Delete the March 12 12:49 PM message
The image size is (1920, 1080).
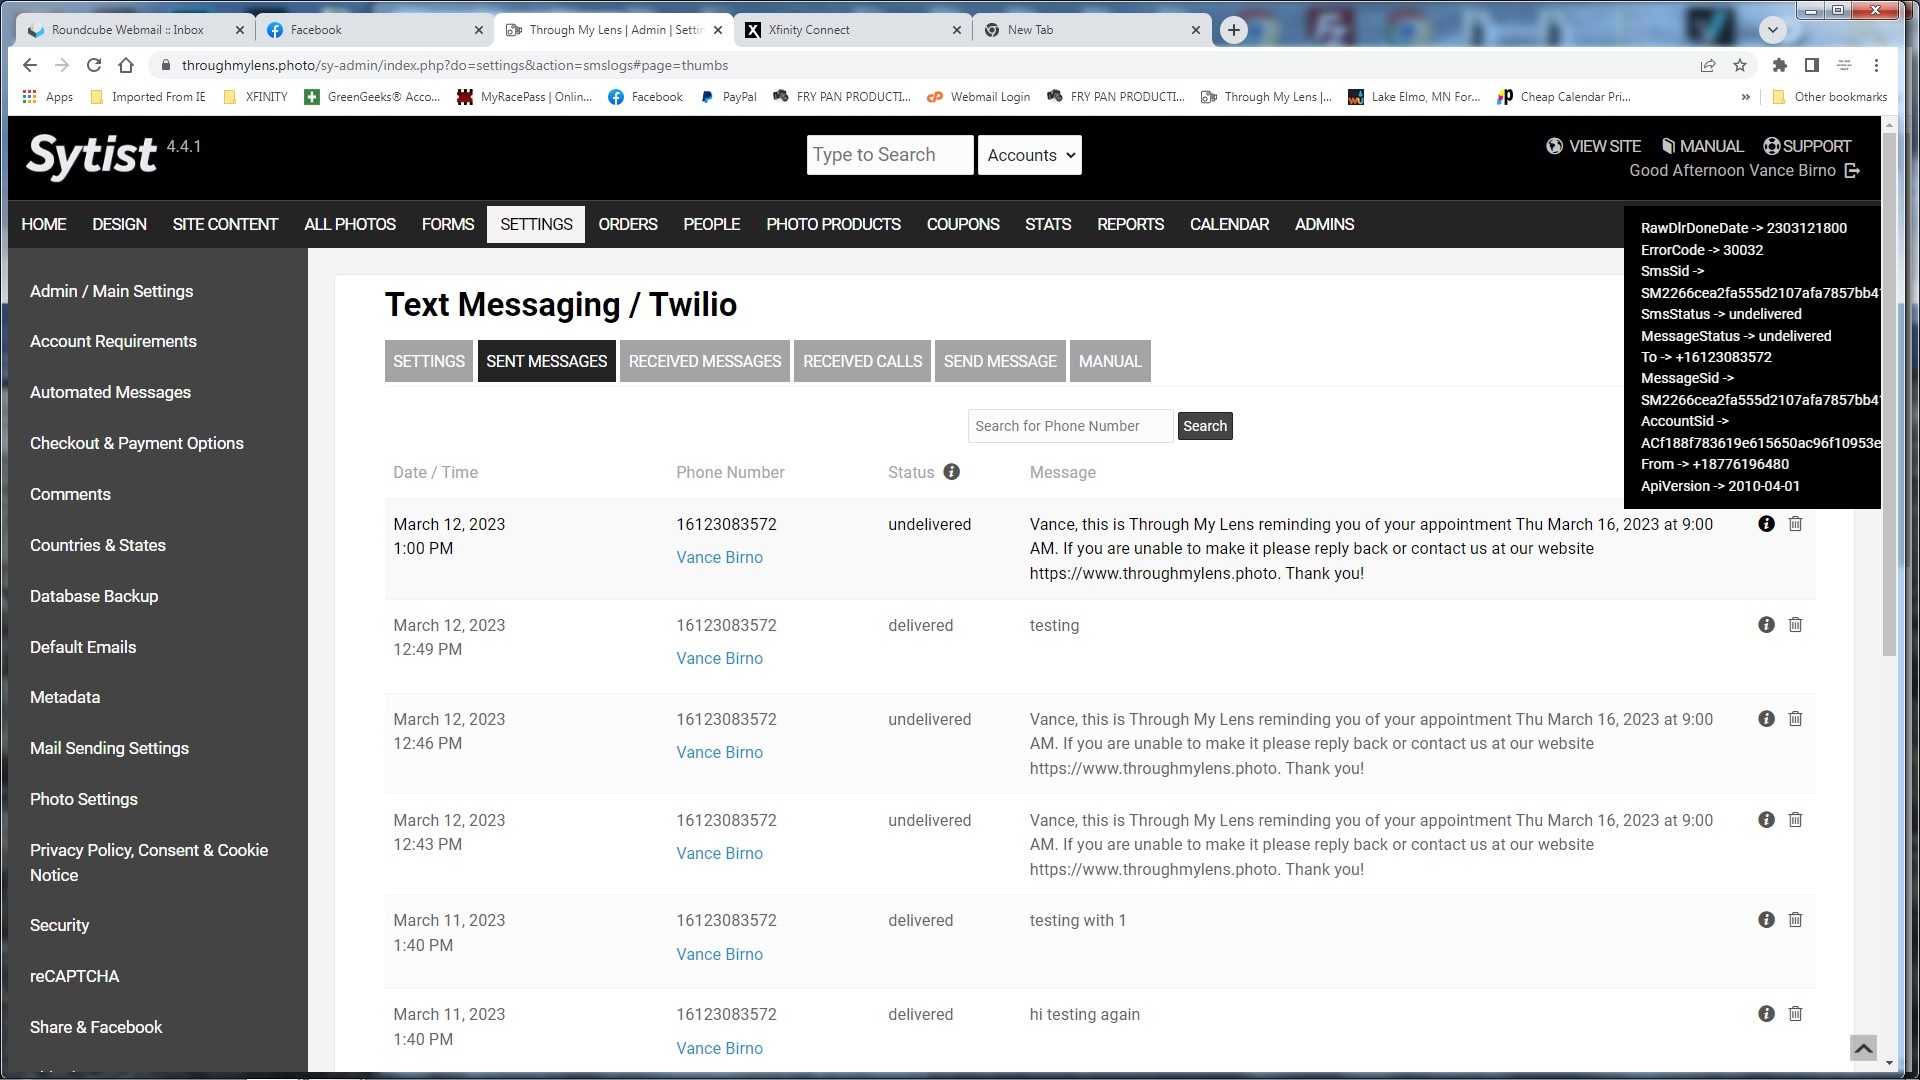(1795, 625)
